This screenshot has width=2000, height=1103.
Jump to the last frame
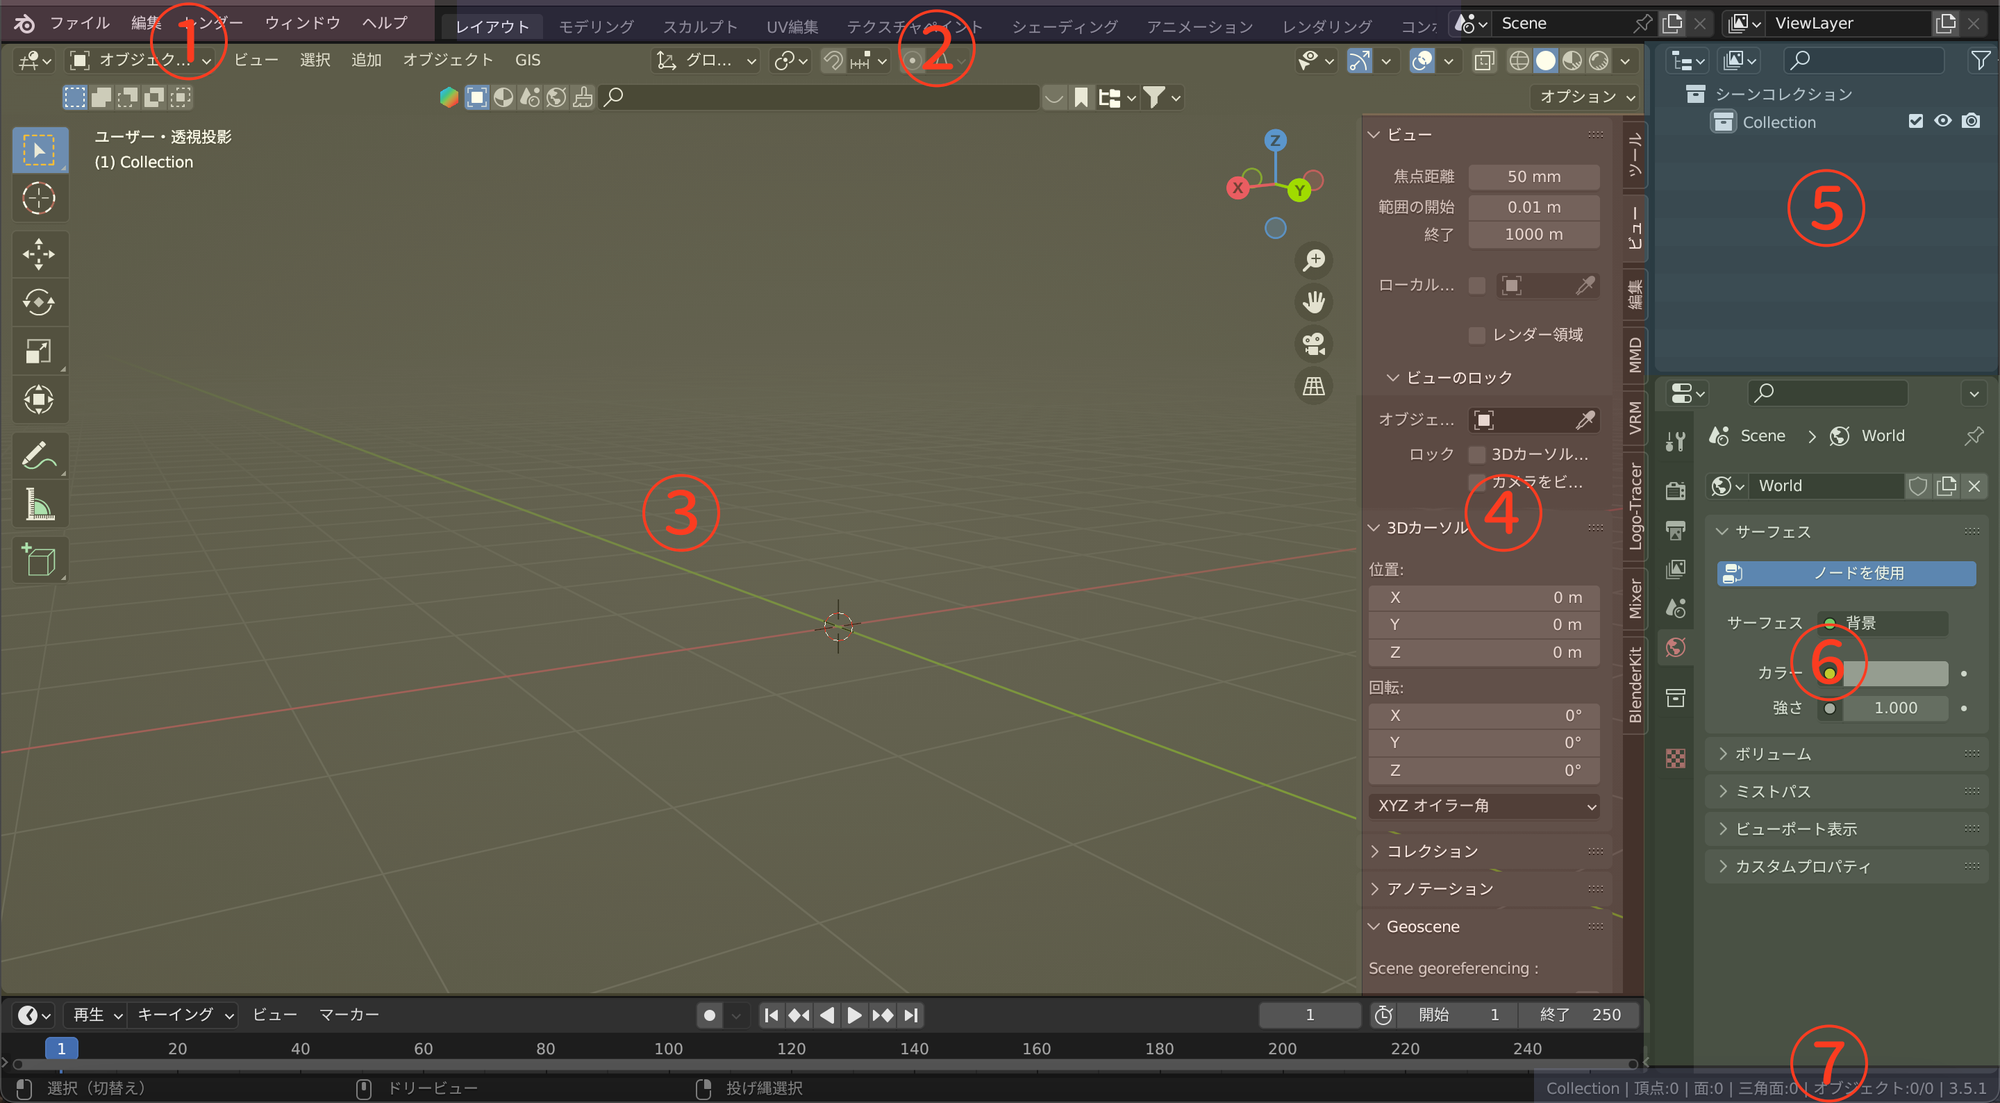tap(911, 1016)
